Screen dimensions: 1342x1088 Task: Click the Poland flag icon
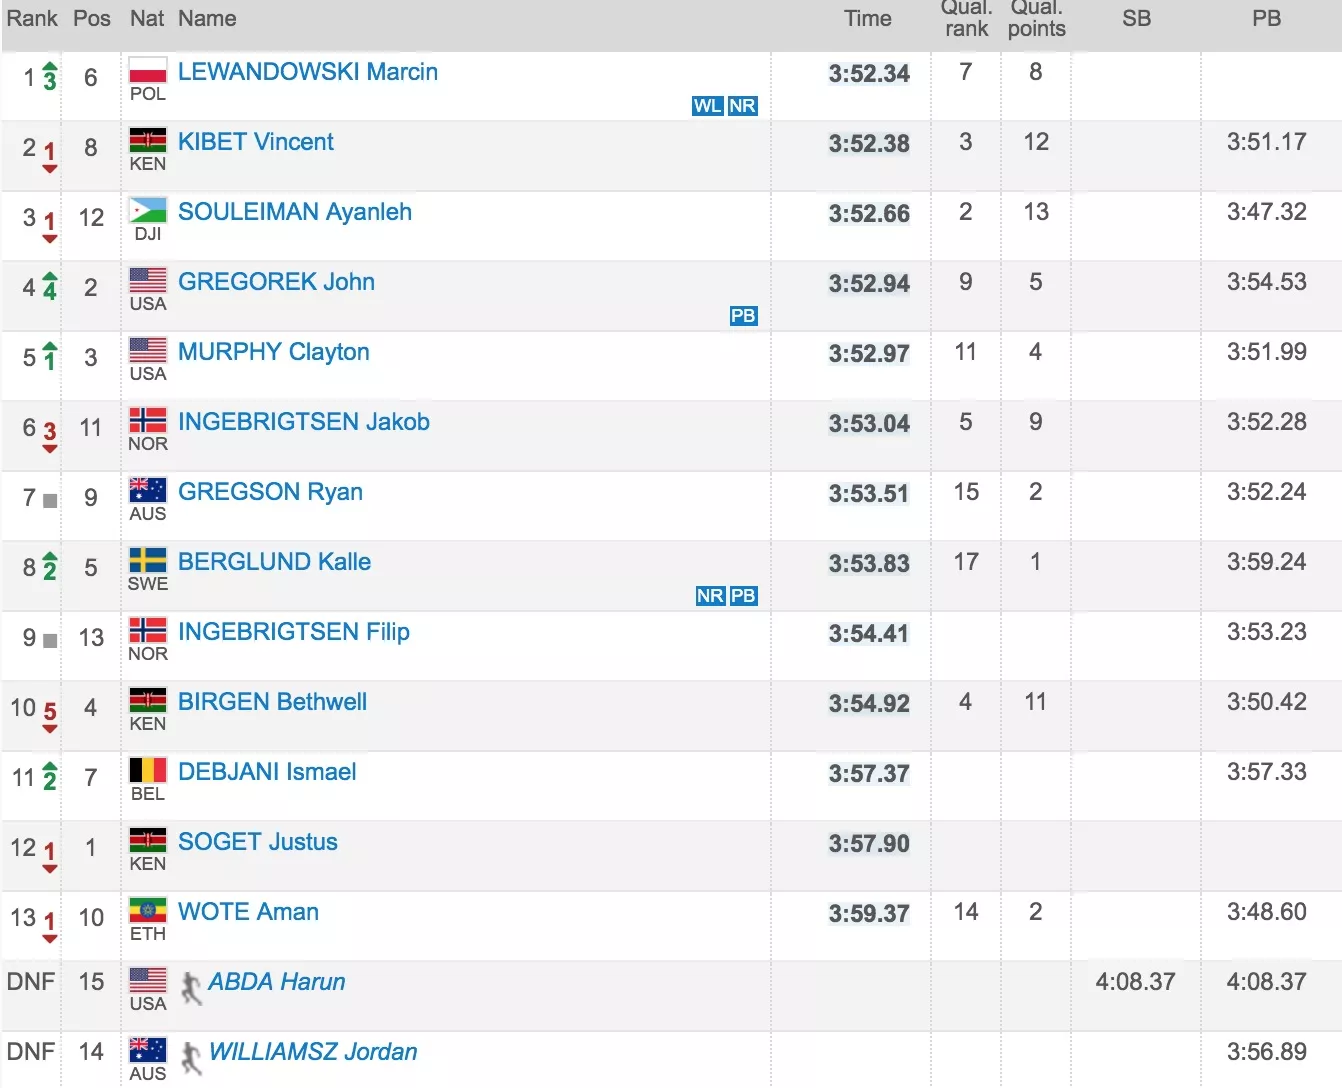[x=148, y=71]
